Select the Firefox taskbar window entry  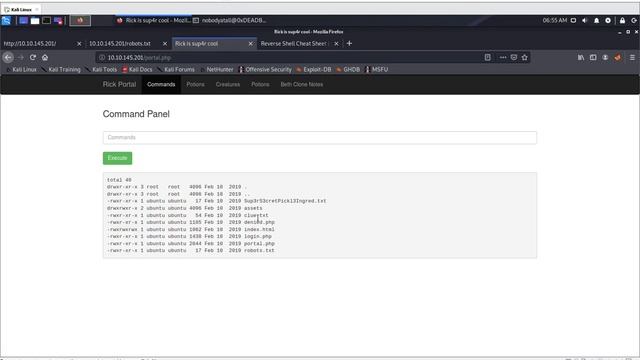tap(153, 20)
